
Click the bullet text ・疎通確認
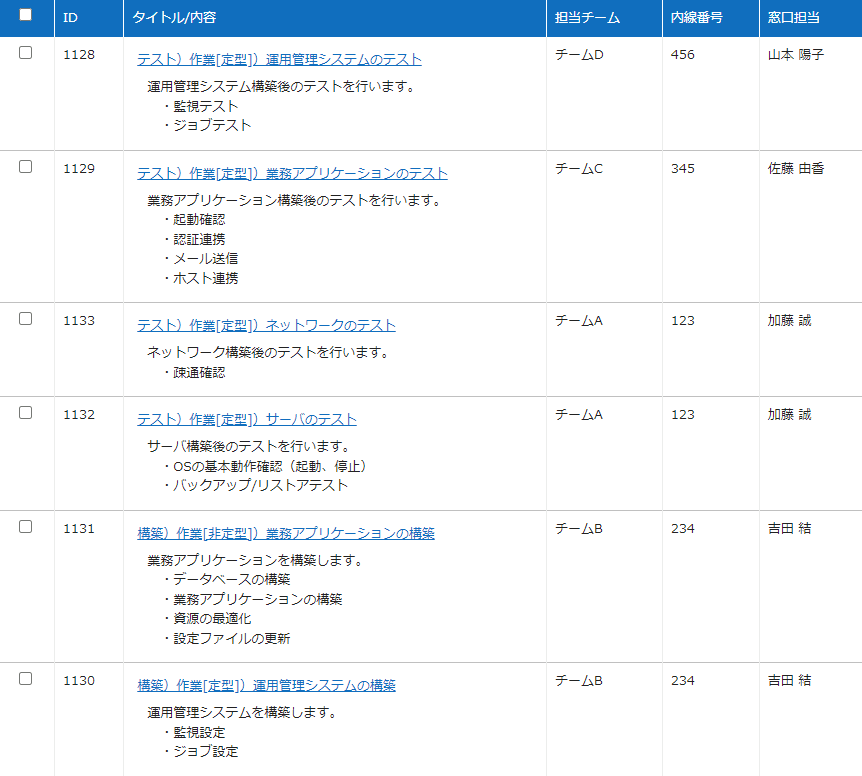[194, 372]
